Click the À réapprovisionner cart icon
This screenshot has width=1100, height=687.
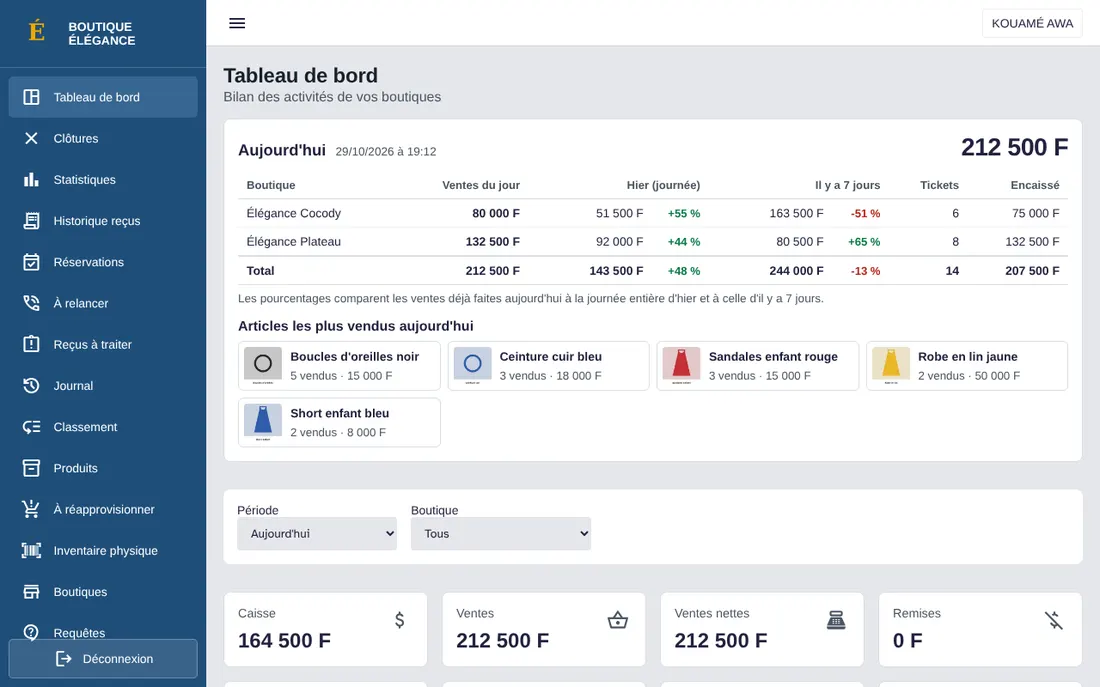31,509
